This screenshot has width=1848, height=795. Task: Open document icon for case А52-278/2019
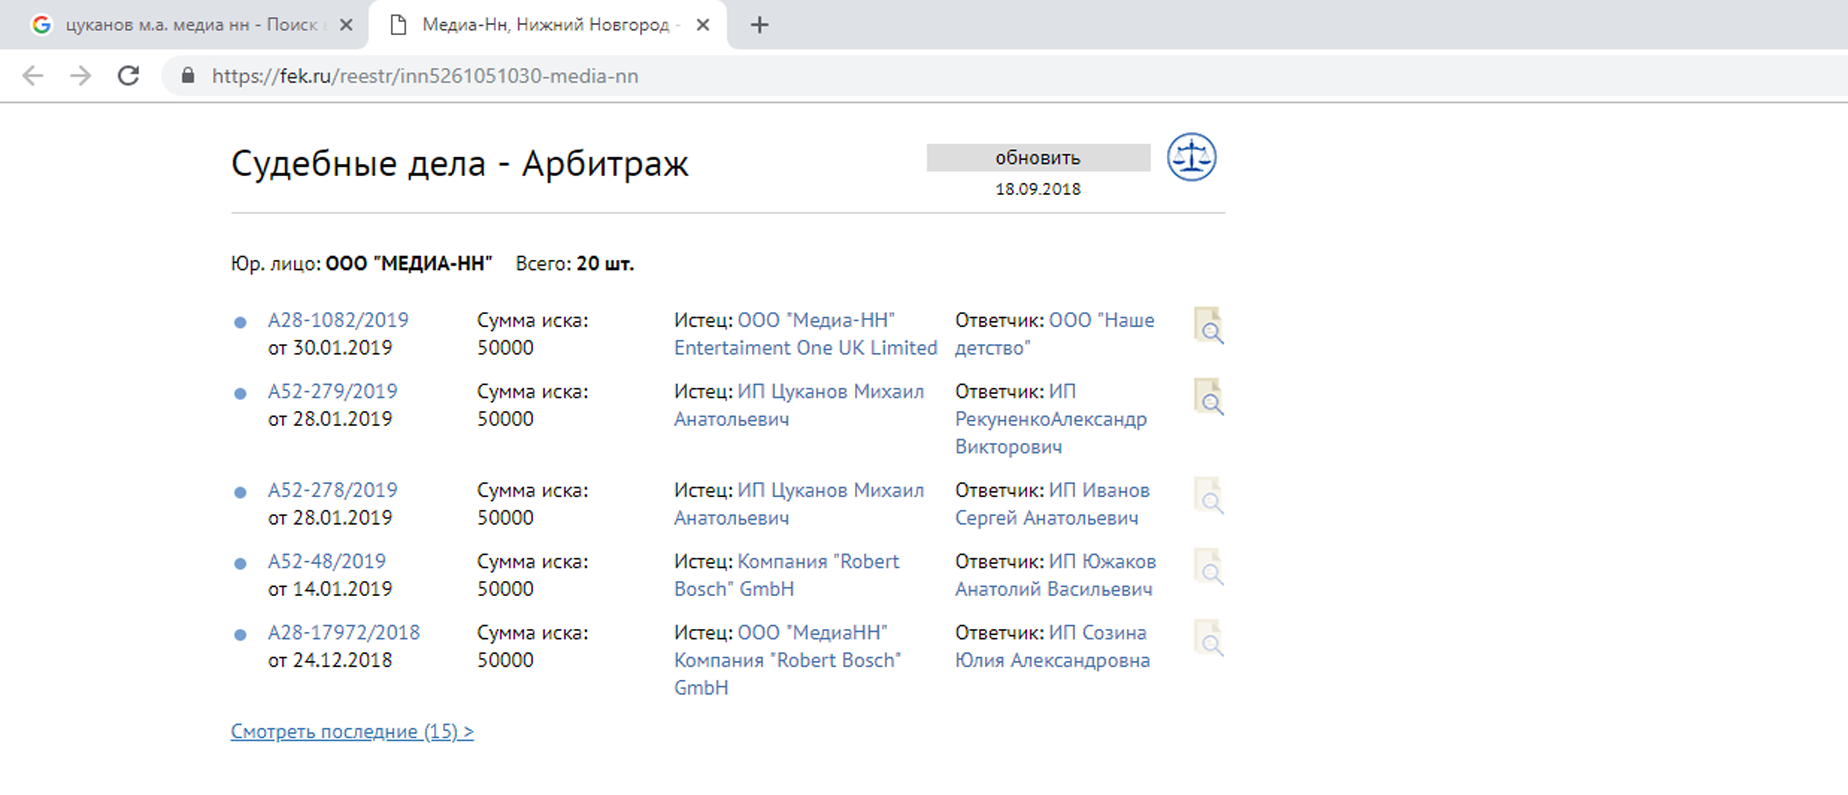coord(1209,496)
